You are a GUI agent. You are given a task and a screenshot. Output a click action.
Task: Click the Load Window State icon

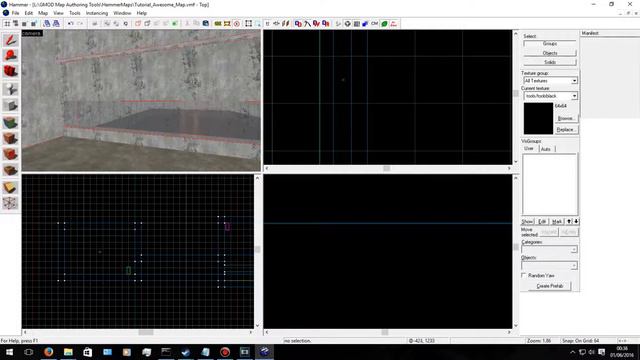(x=47, y=24)
